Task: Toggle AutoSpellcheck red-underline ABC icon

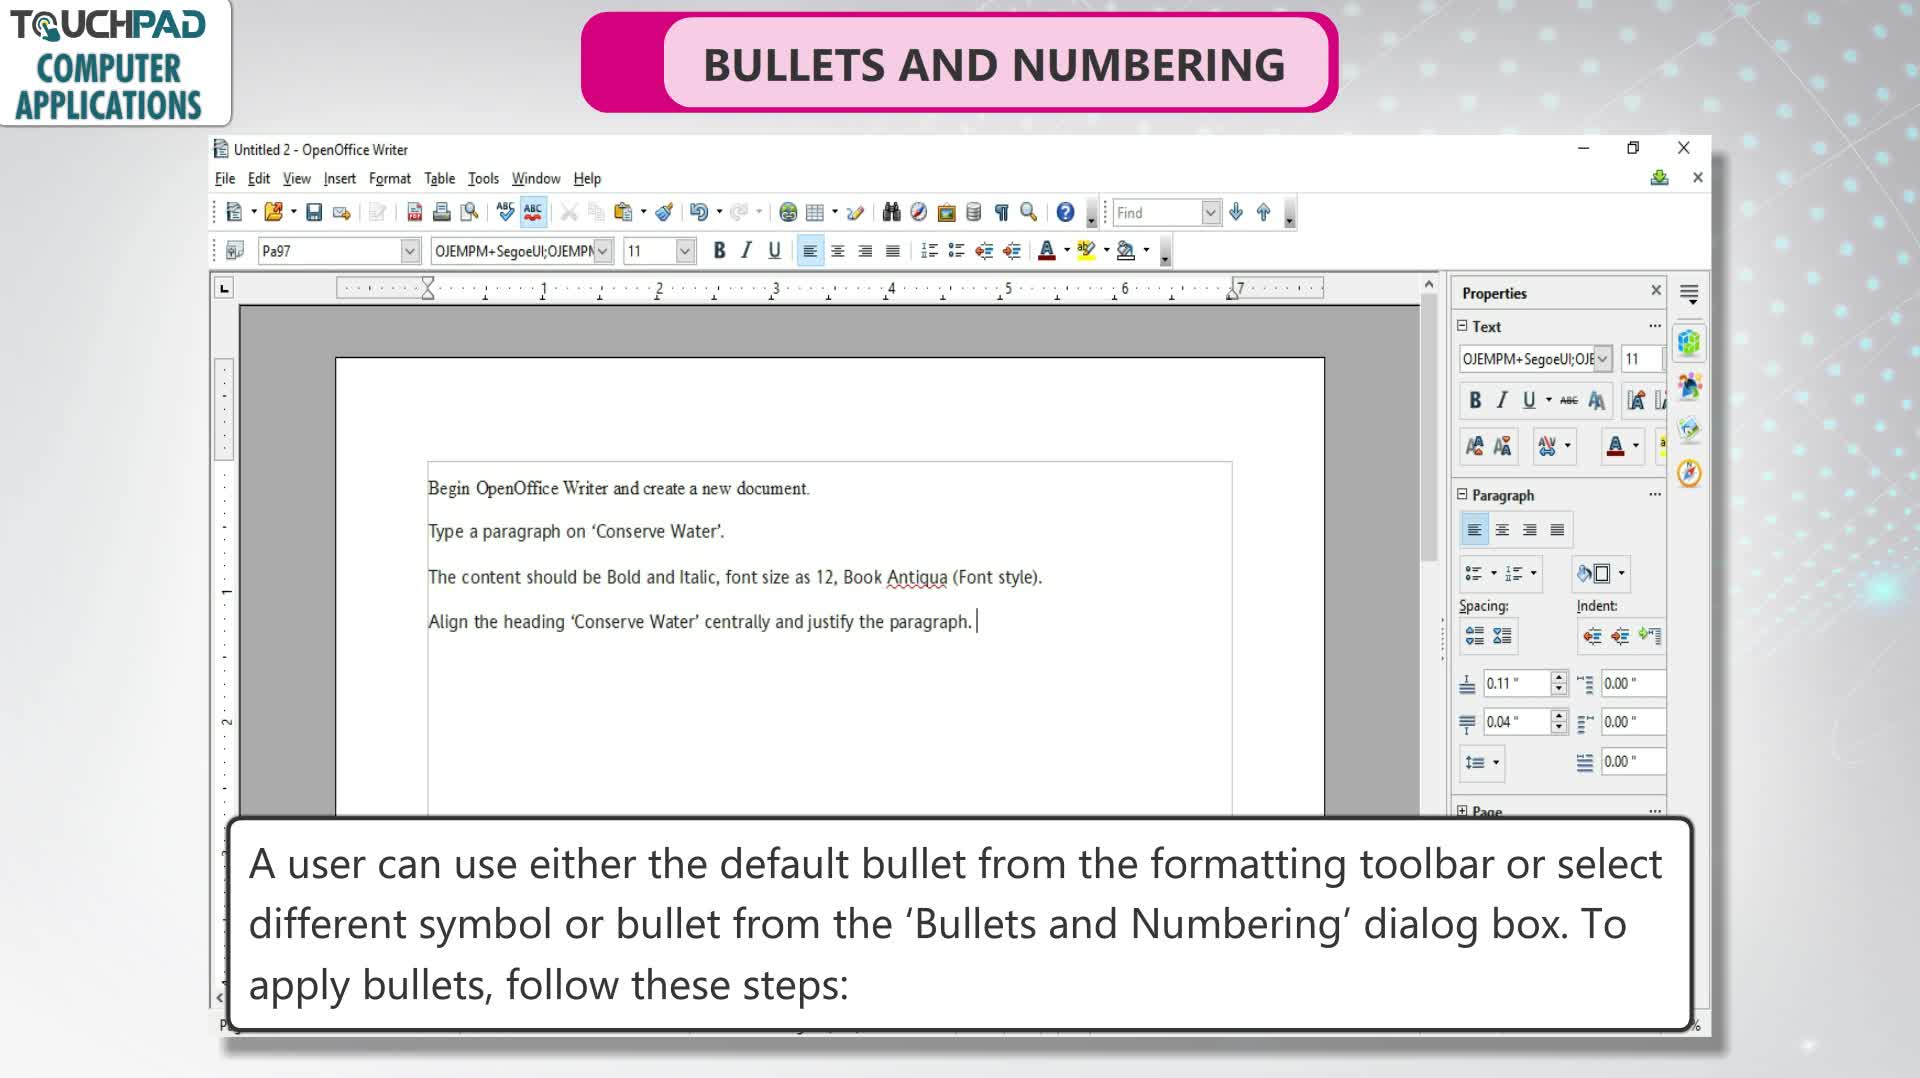Action: pyautogui.click(x=533, y=213)
